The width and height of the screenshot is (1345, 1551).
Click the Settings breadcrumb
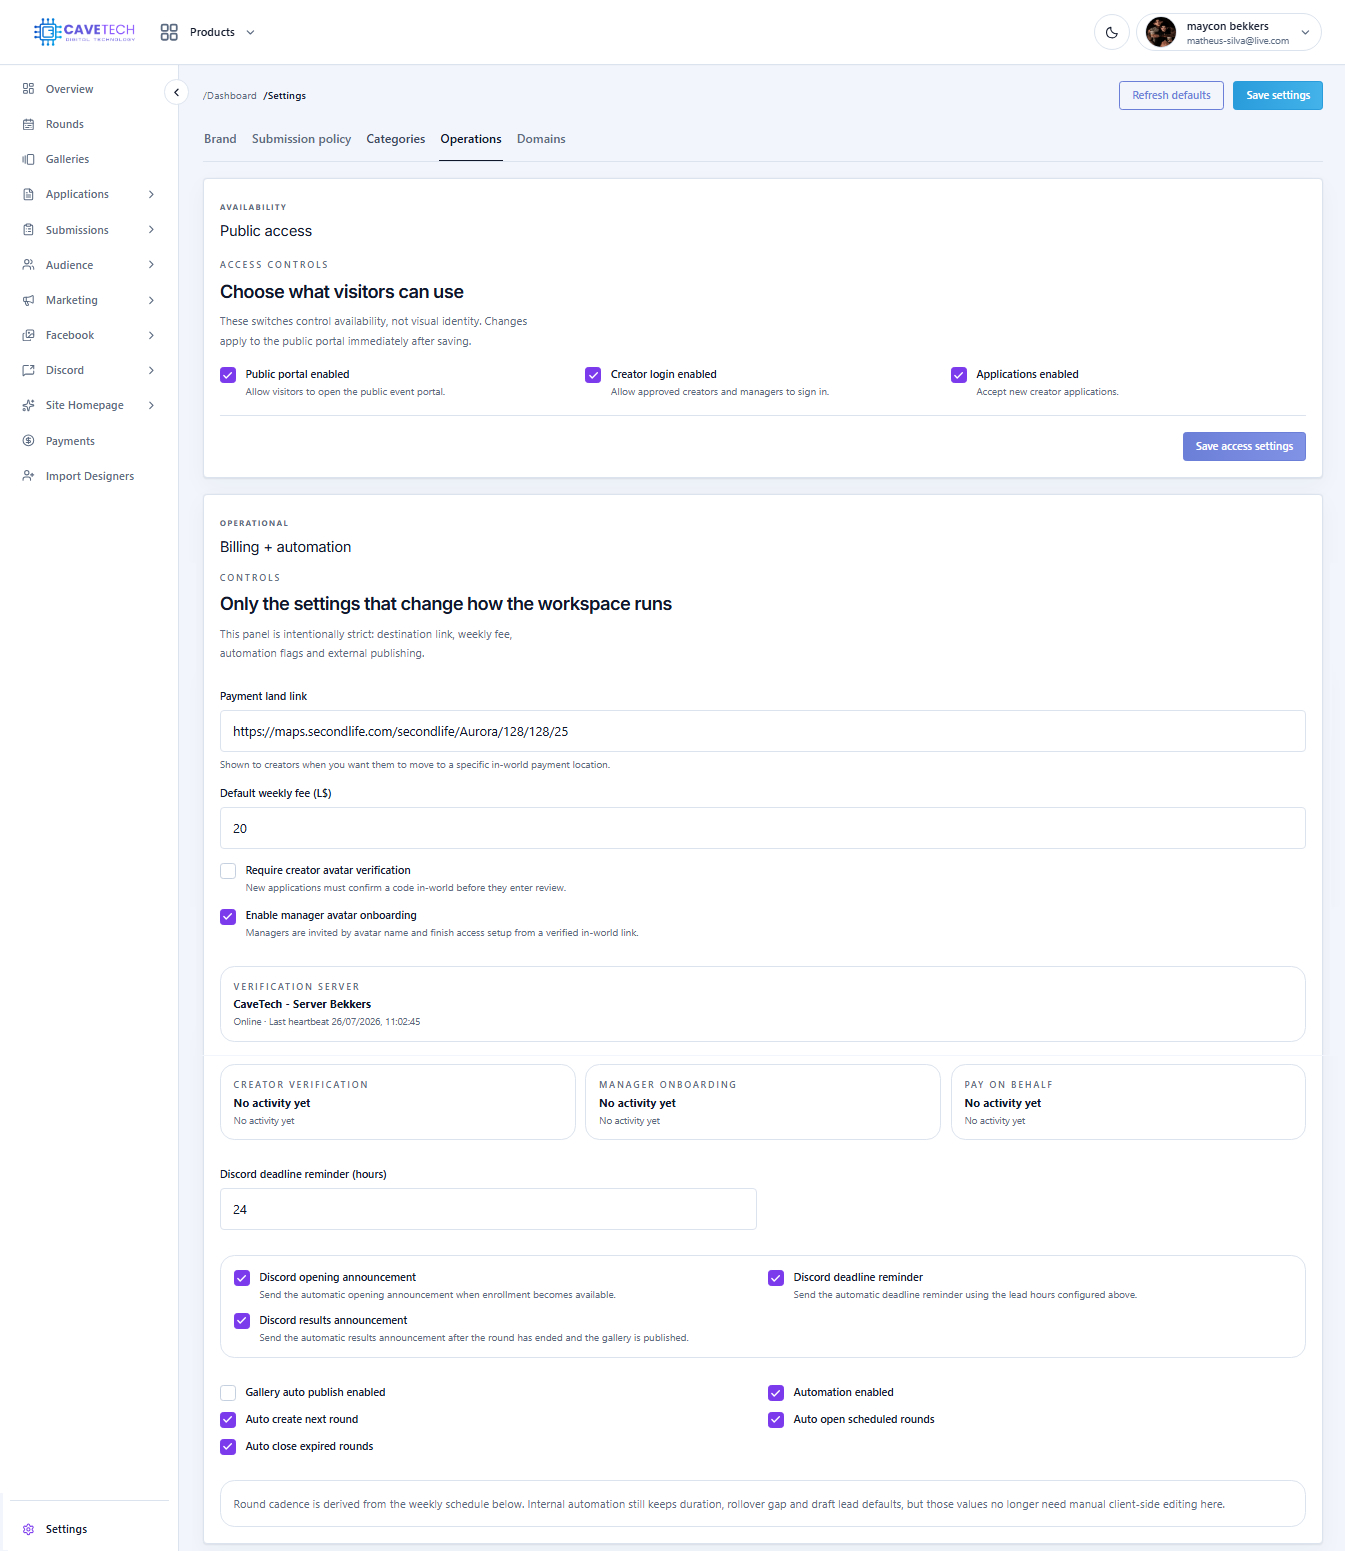285,96
